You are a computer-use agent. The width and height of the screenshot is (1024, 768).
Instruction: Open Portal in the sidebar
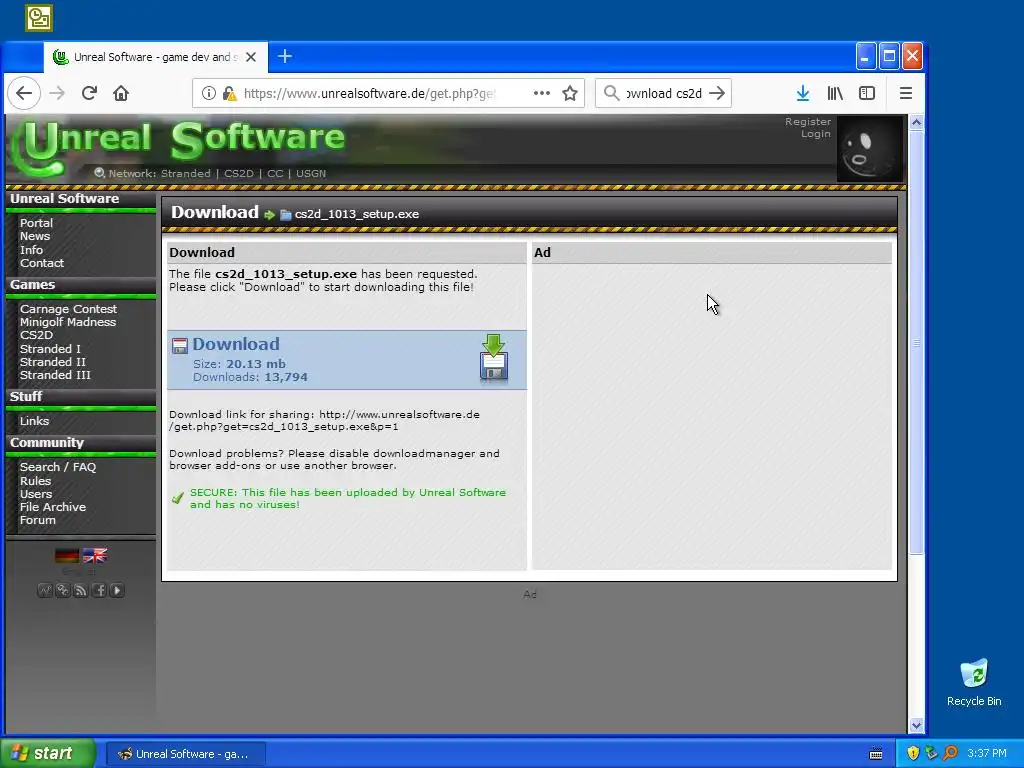click(x=37, y=223)
